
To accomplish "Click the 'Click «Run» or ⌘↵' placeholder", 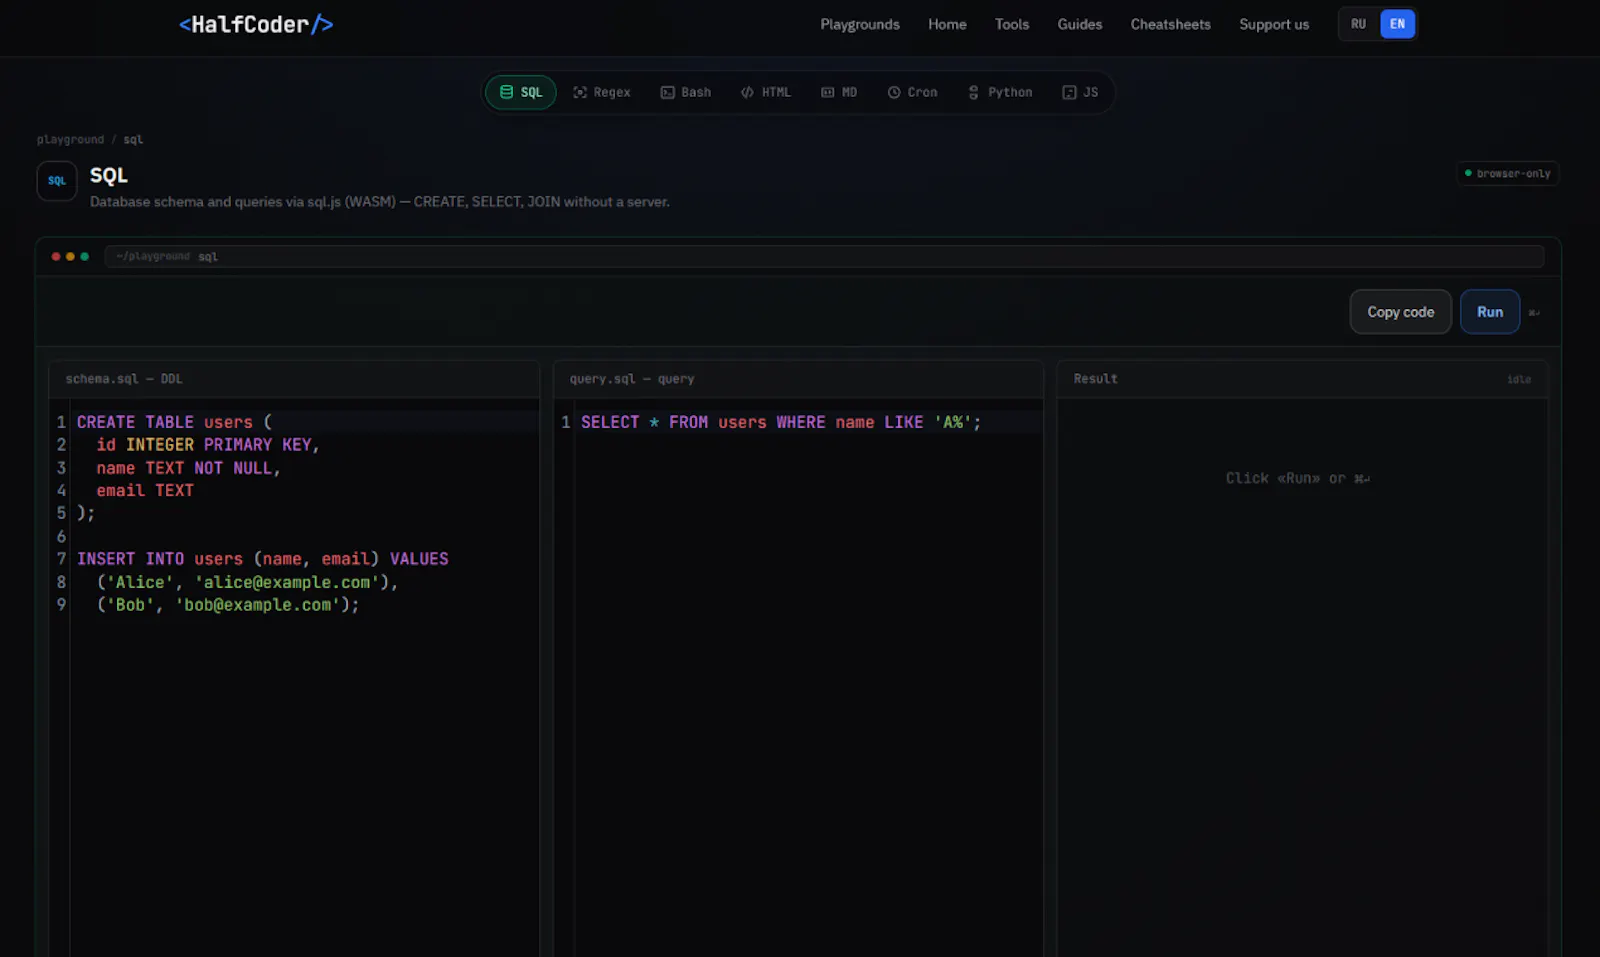I will coord(1298,478).
